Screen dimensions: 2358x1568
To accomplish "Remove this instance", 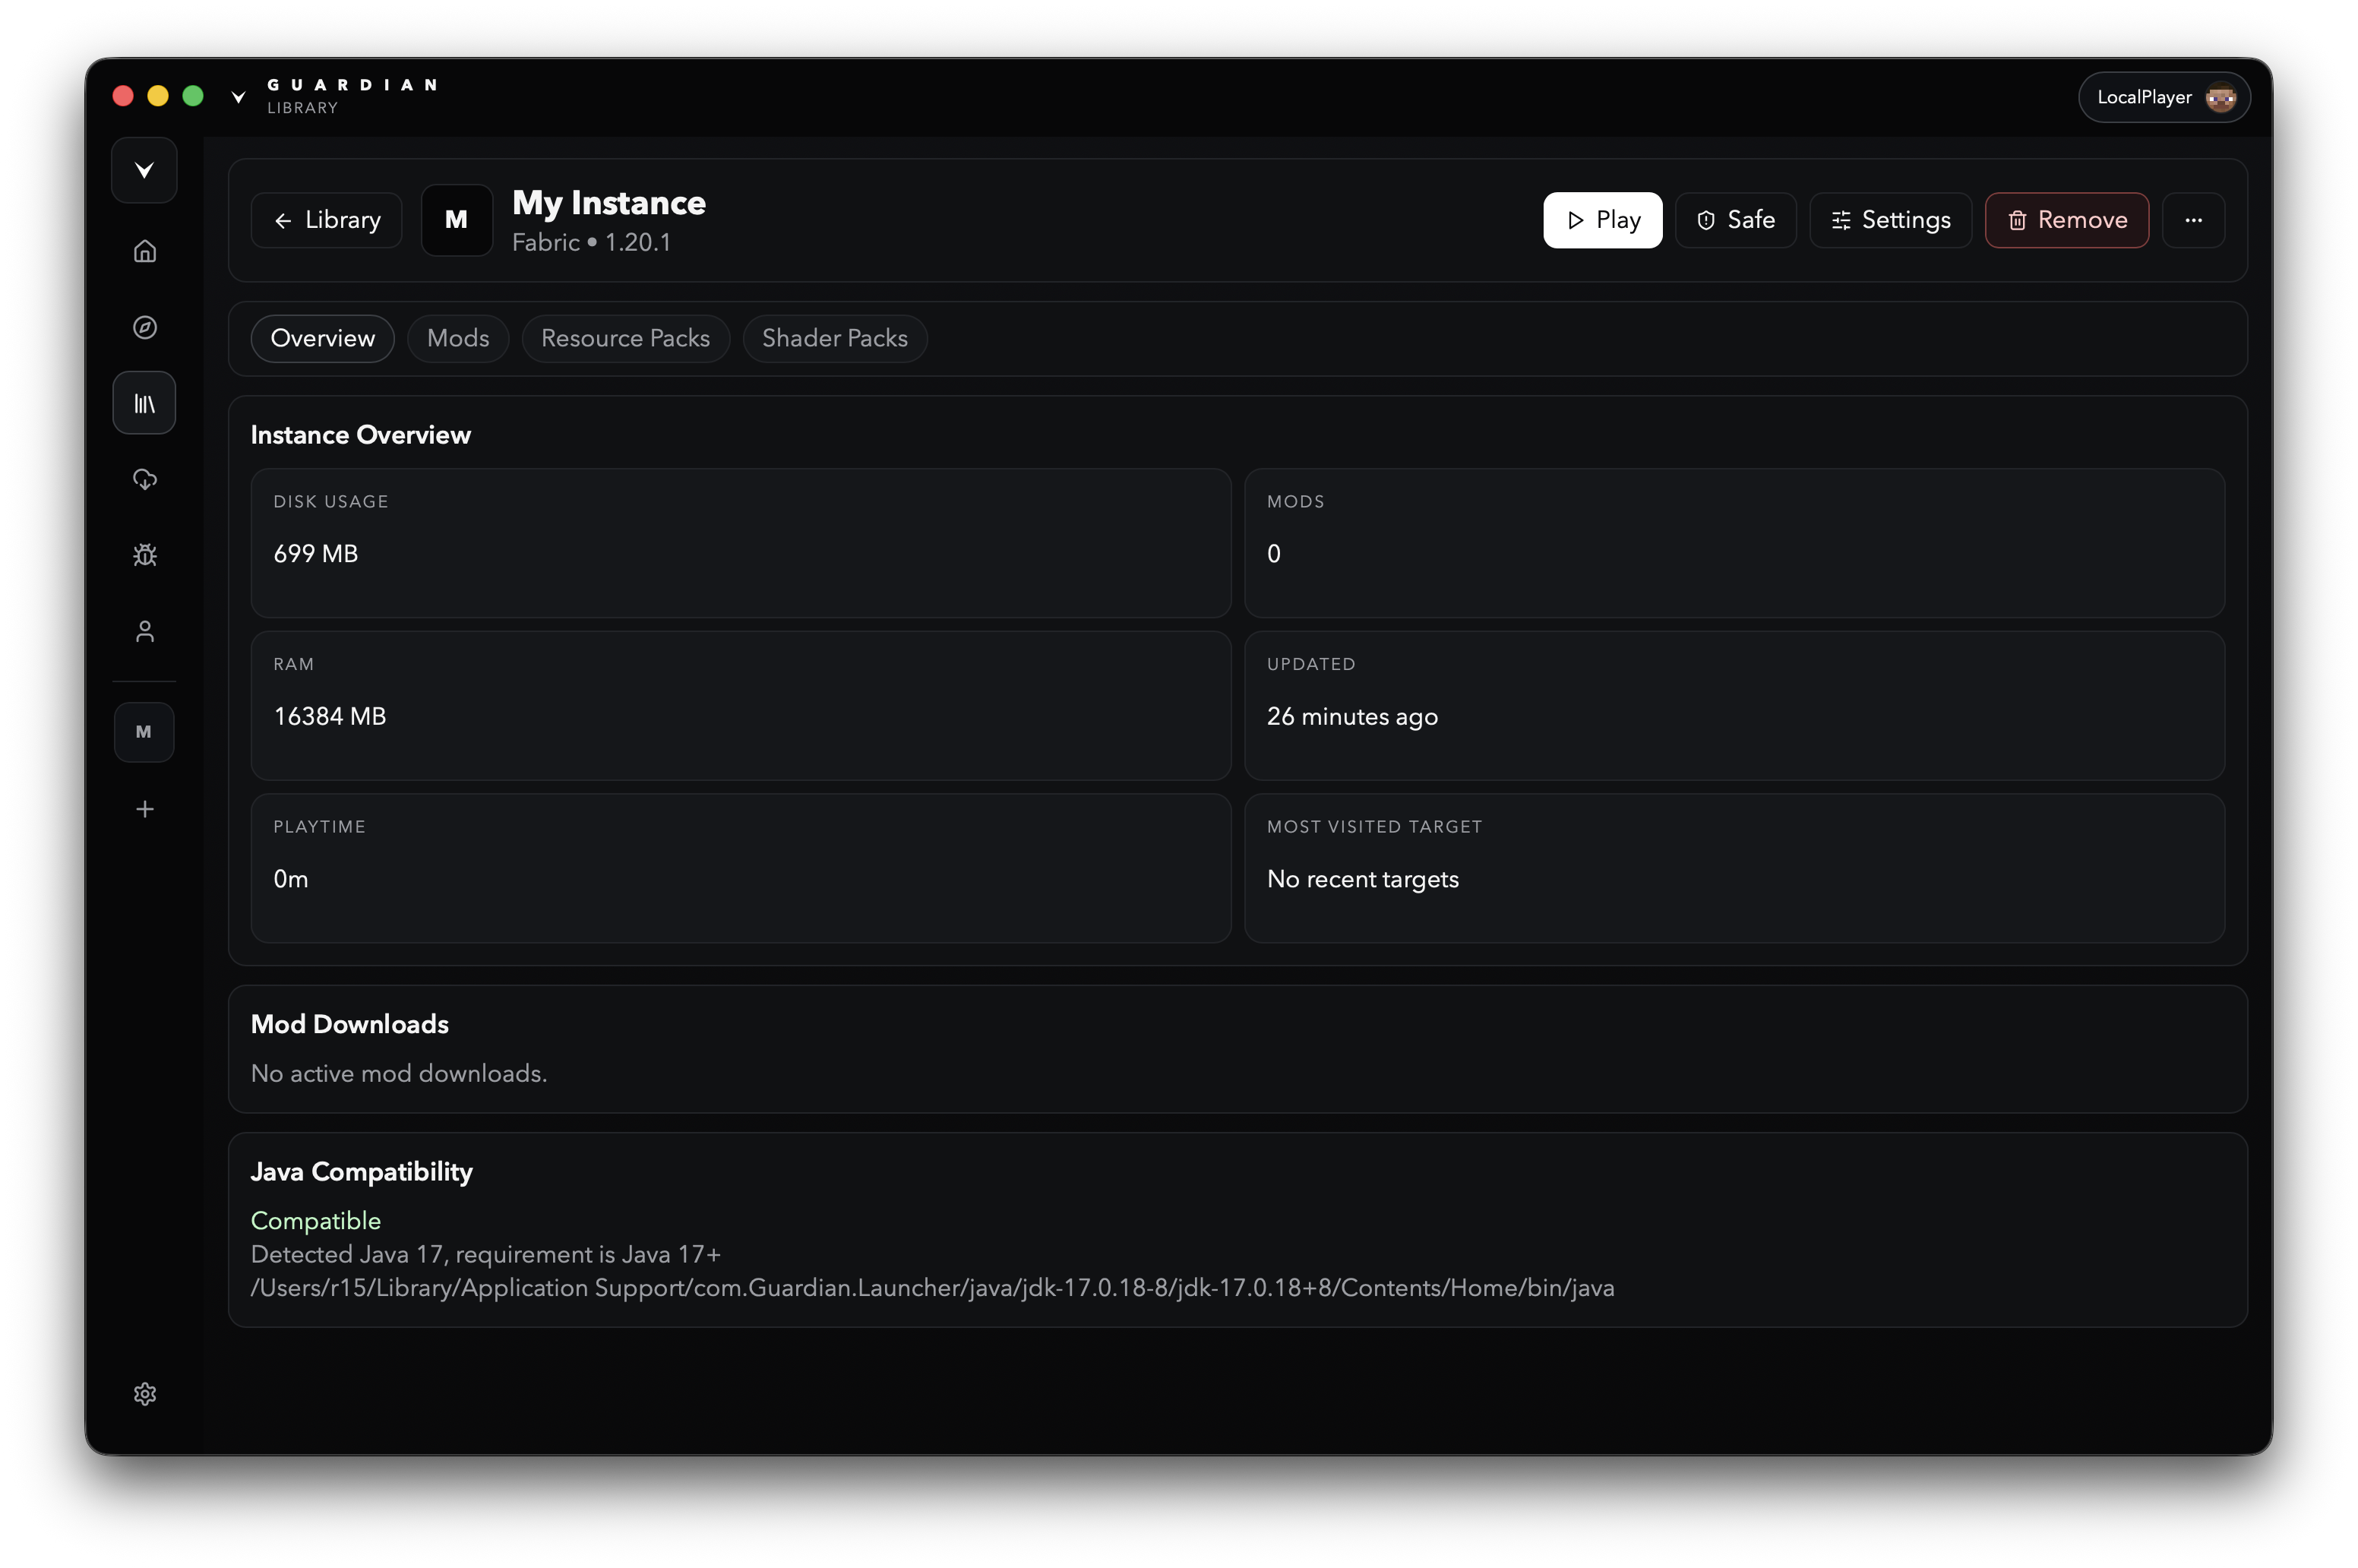I will coord(2066,220).
